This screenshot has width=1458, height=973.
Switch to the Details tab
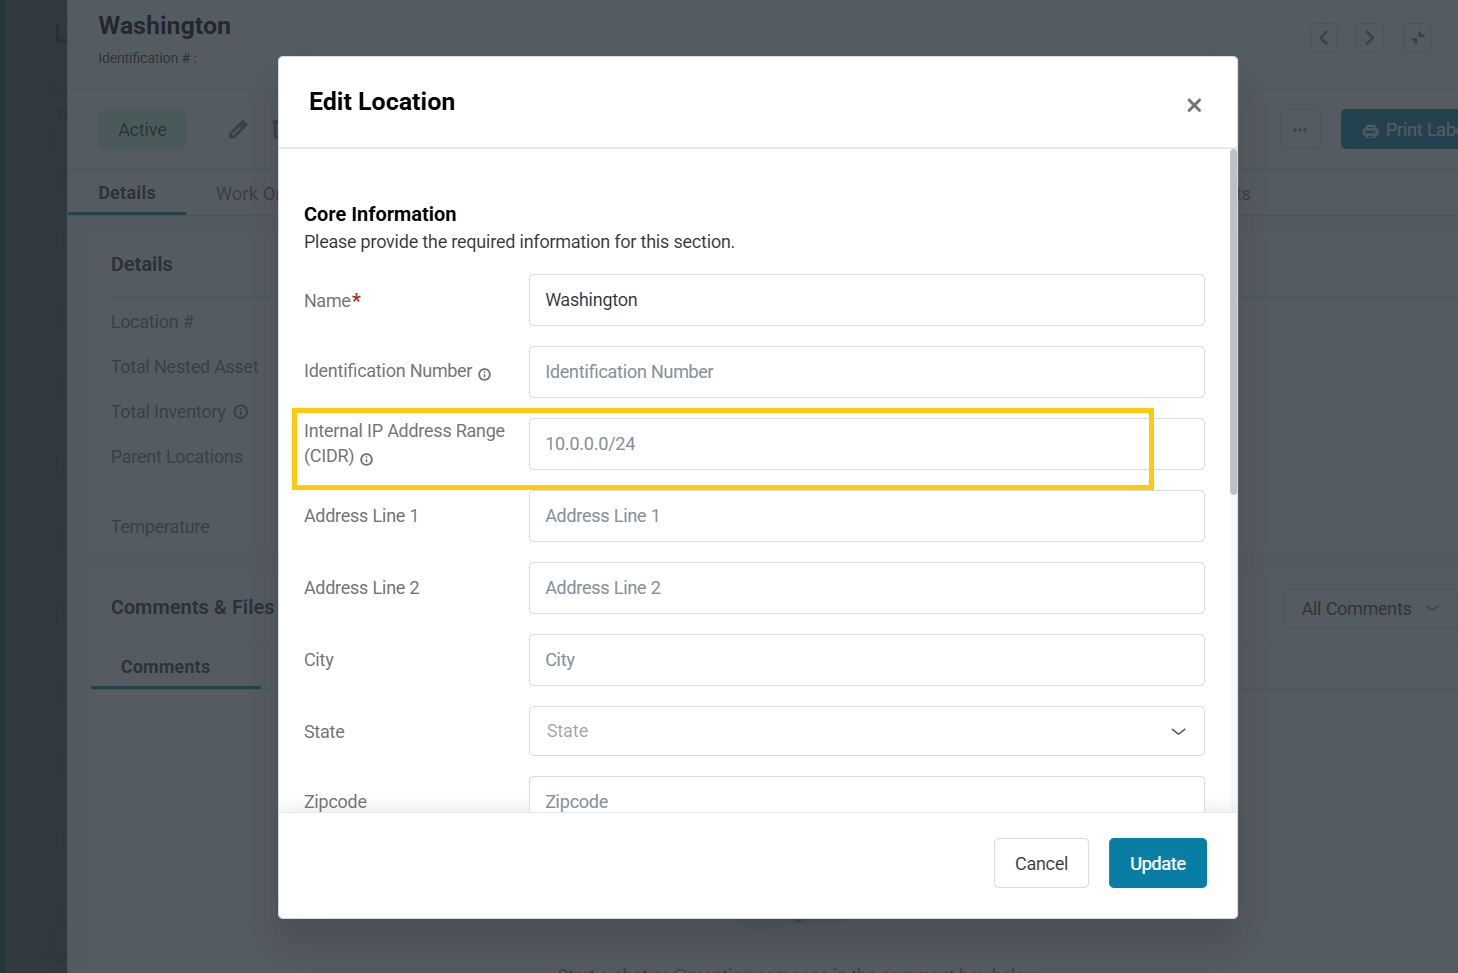[127, 193]
